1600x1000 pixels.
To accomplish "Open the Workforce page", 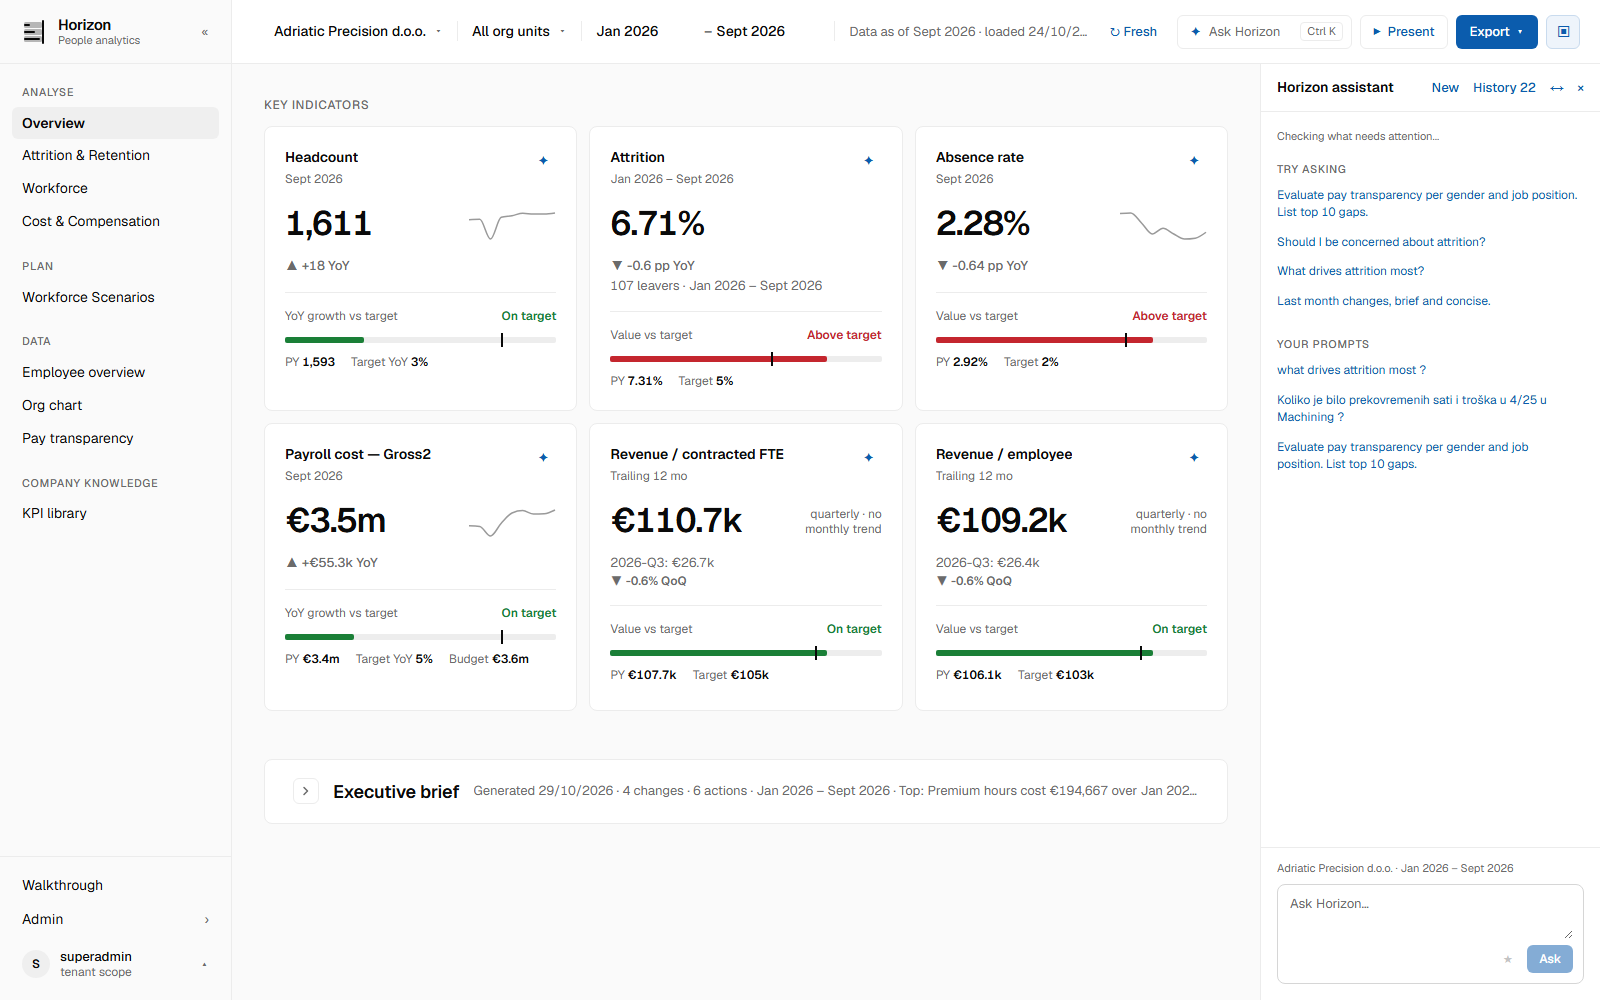I will pyautogui.click(x=115, y=188).
